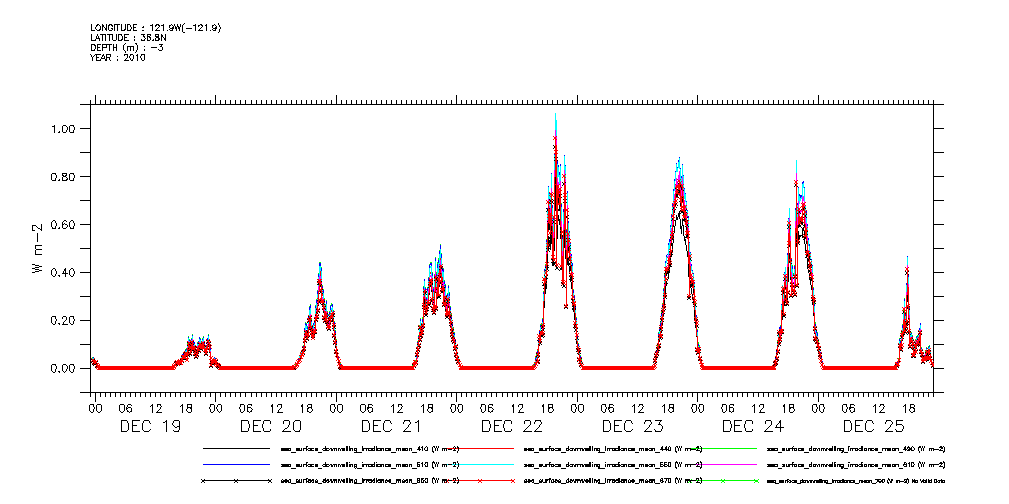Click the plain black legend line sample

pos(236,448)
